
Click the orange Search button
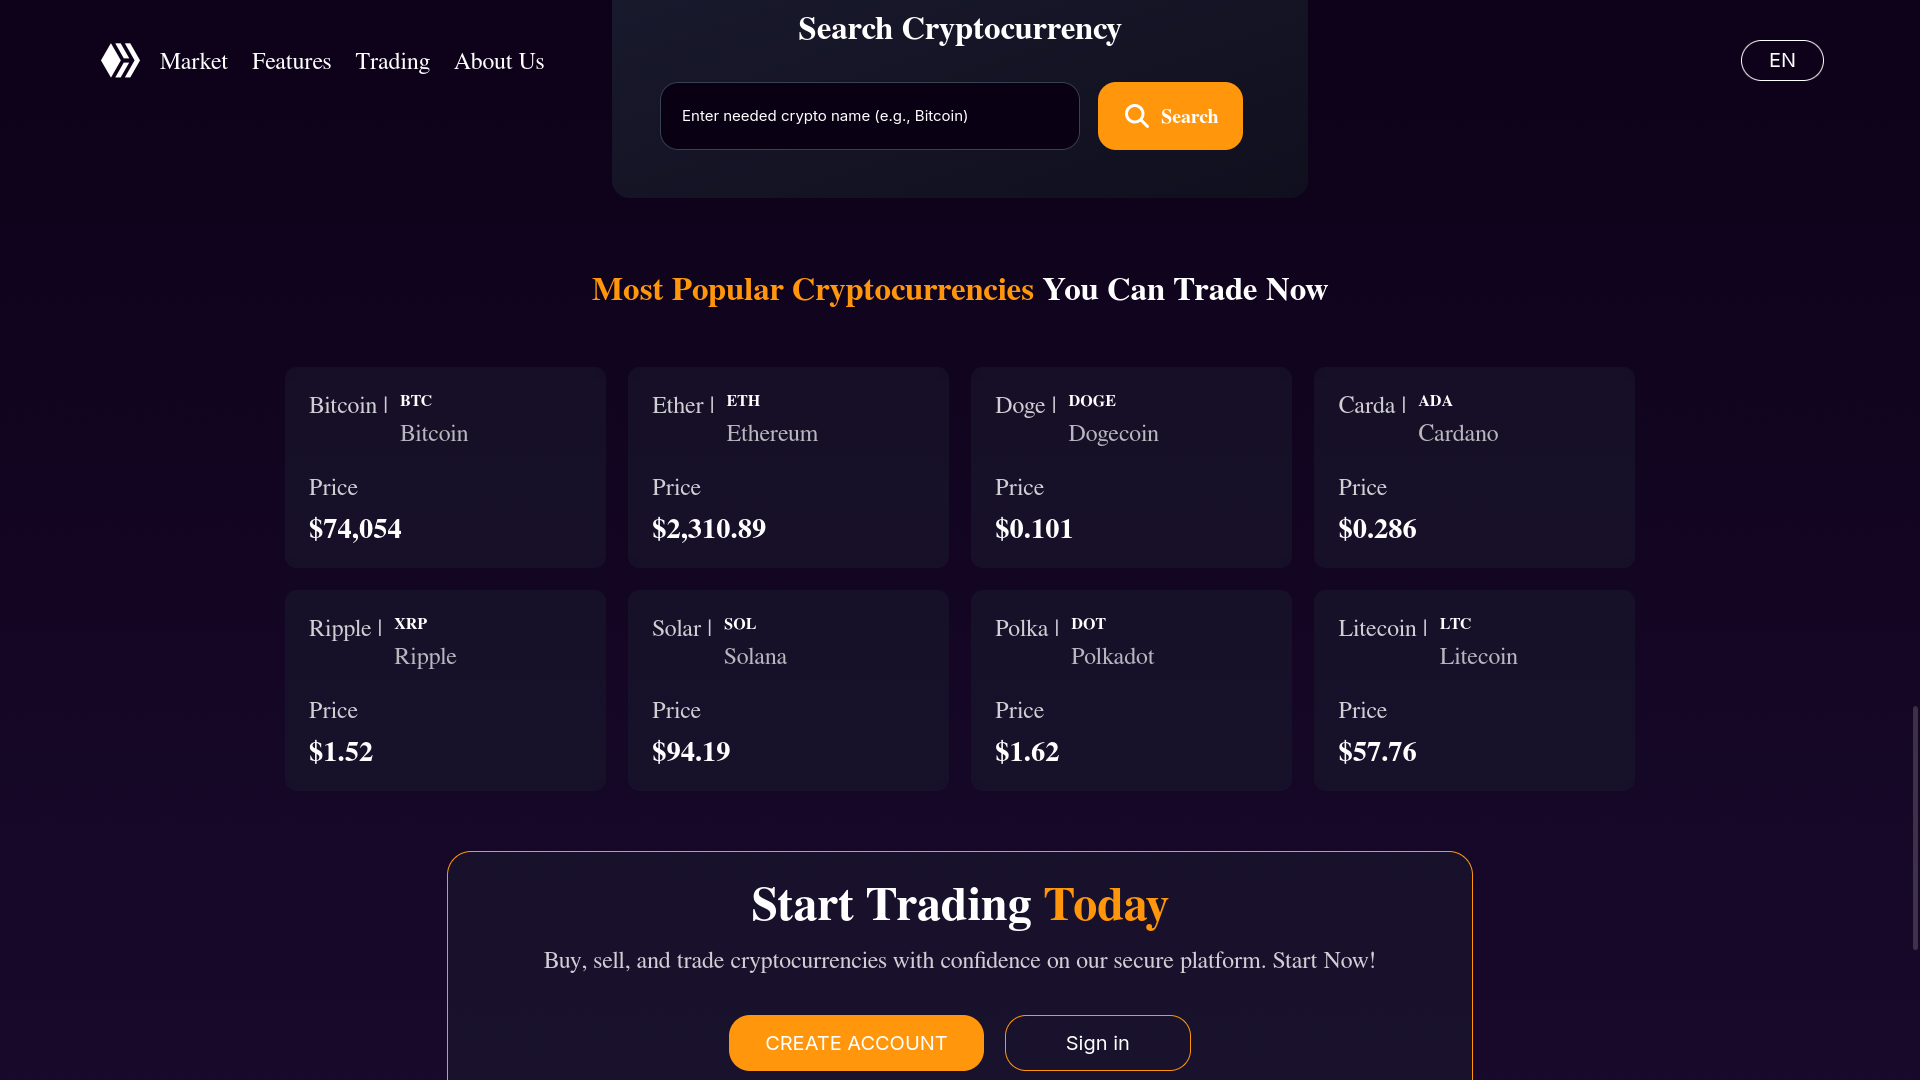coord(1169,116)
